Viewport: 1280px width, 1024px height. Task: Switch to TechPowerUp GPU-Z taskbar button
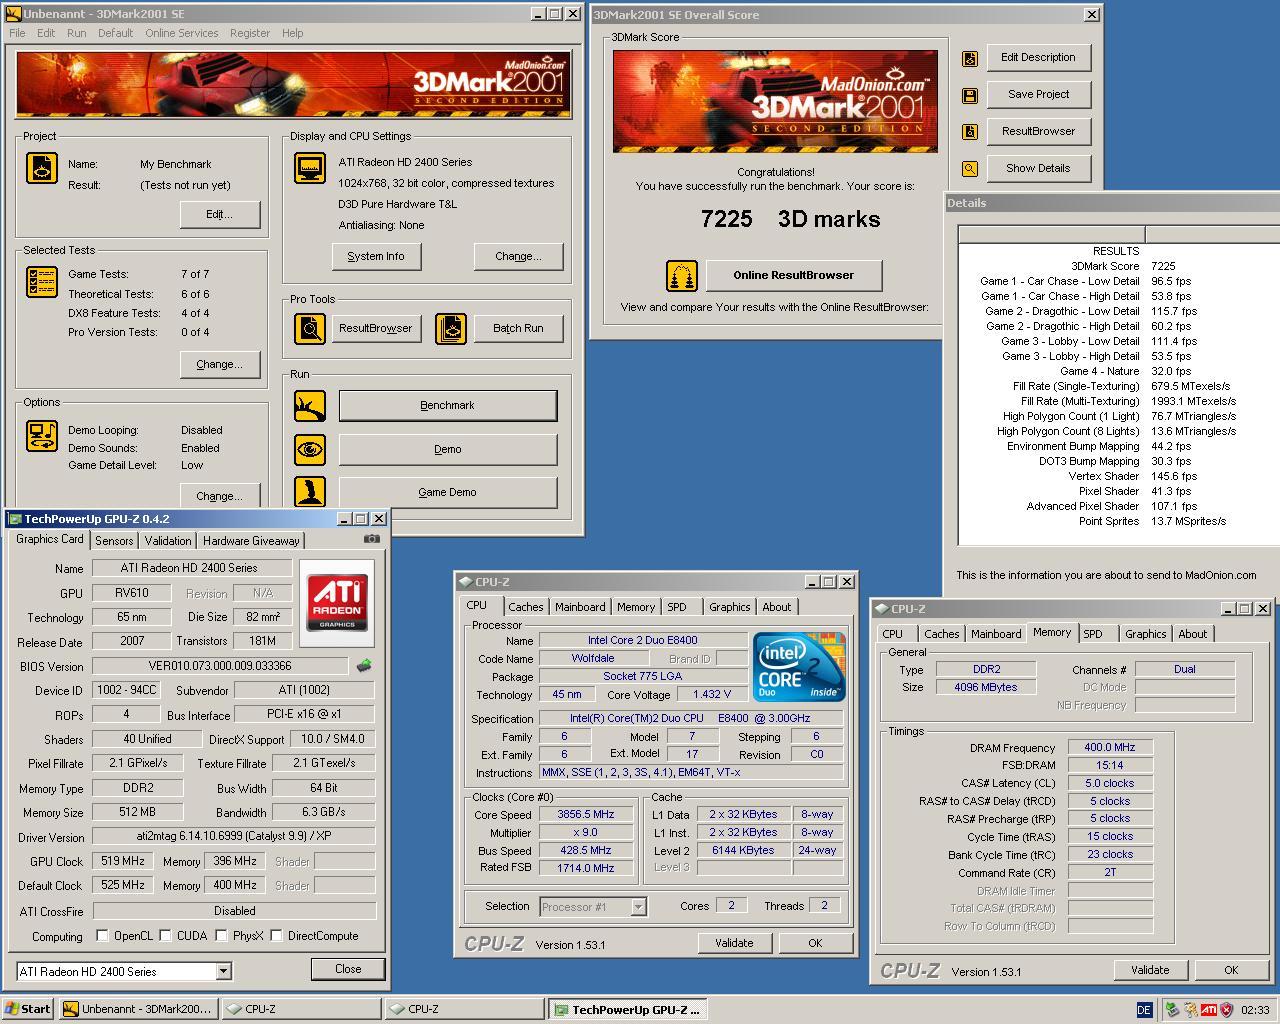(x=627, y=1009)
